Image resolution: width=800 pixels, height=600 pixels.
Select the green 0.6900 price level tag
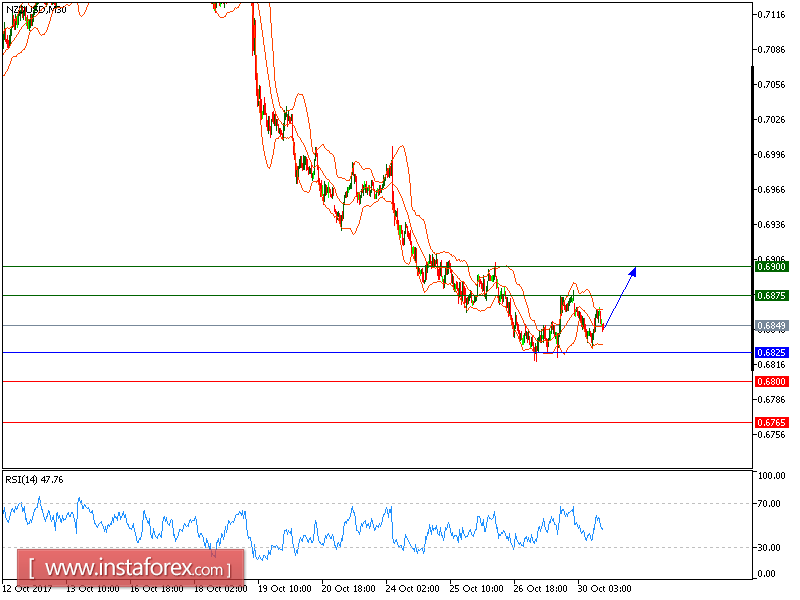pos(772,267)
